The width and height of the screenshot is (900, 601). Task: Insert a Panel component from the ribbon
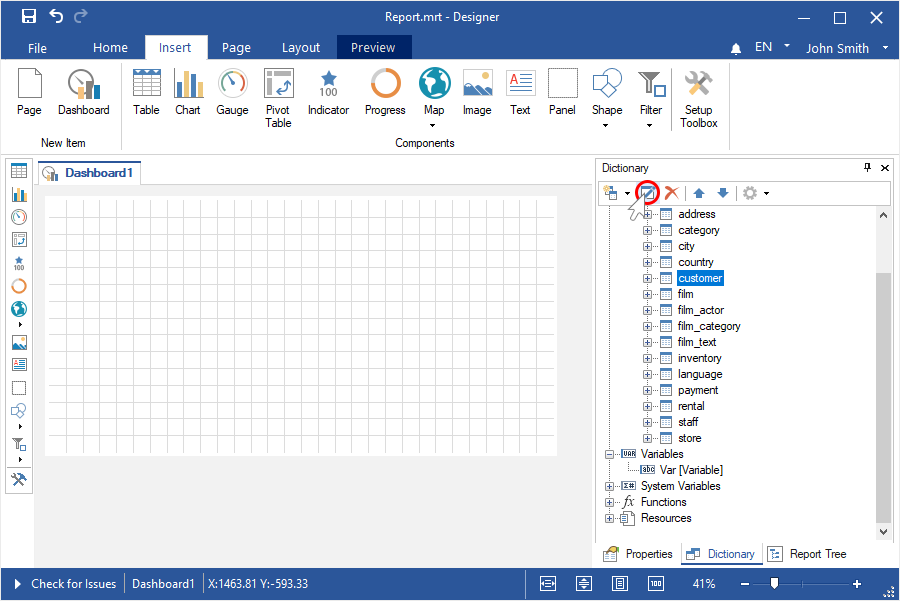point(562,92)
